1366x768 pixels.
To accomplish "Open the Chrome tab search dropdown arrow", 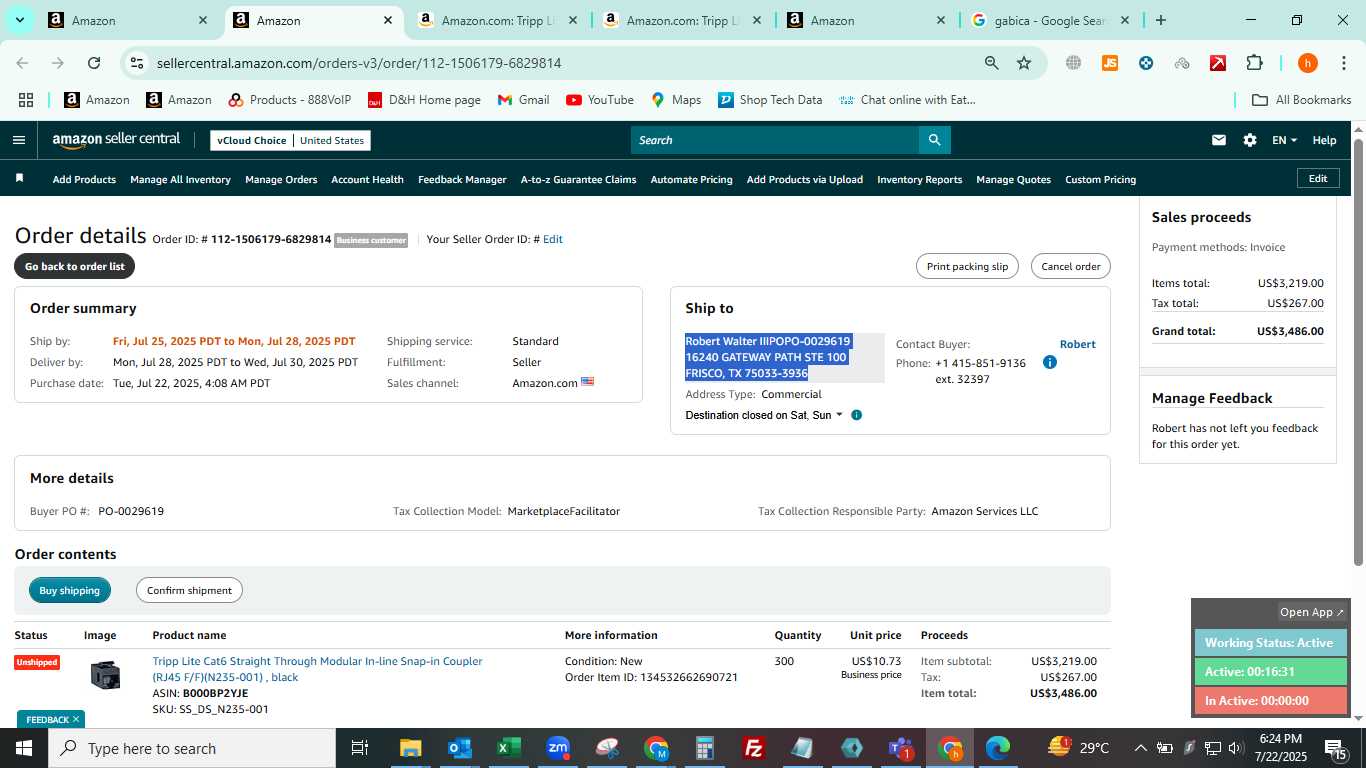I will [20, 20].
